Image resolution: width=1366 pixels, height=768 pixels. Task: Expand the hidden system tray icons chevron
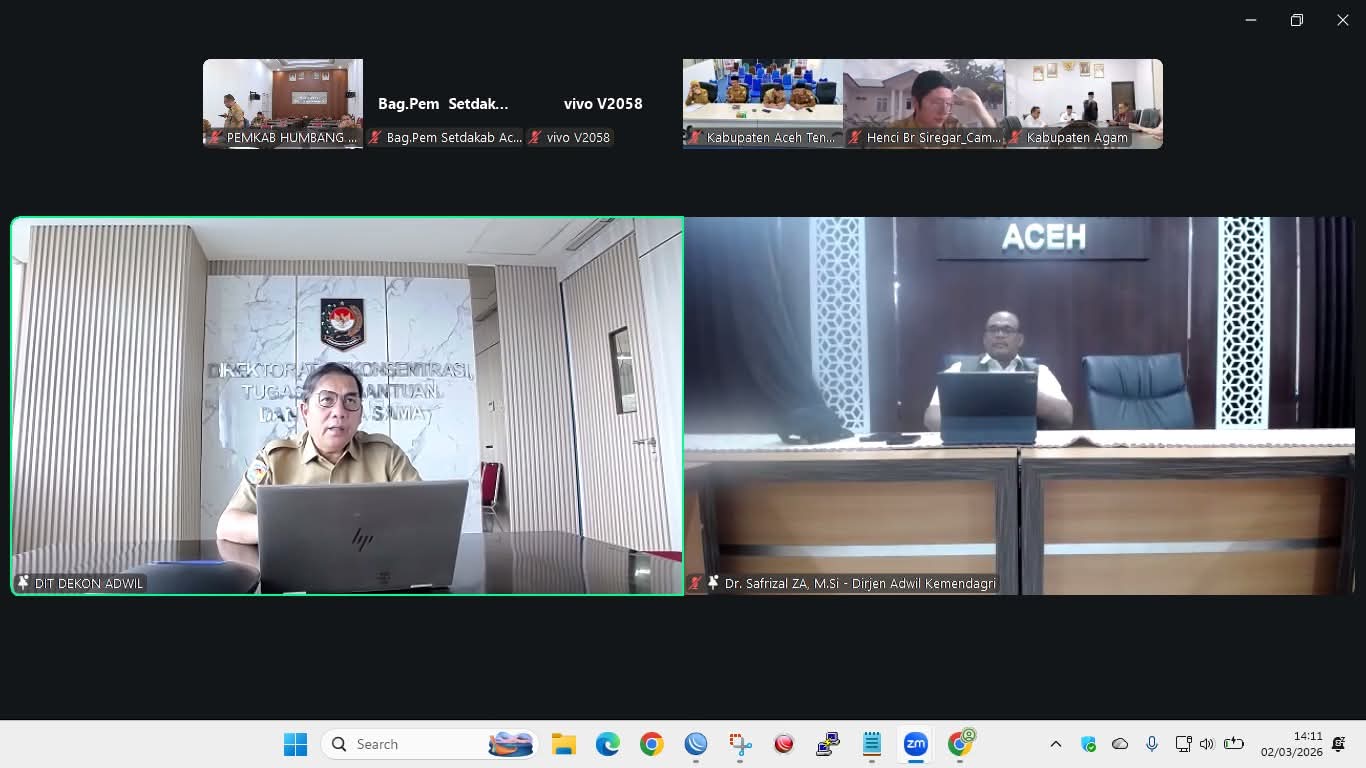[1055, 744]
